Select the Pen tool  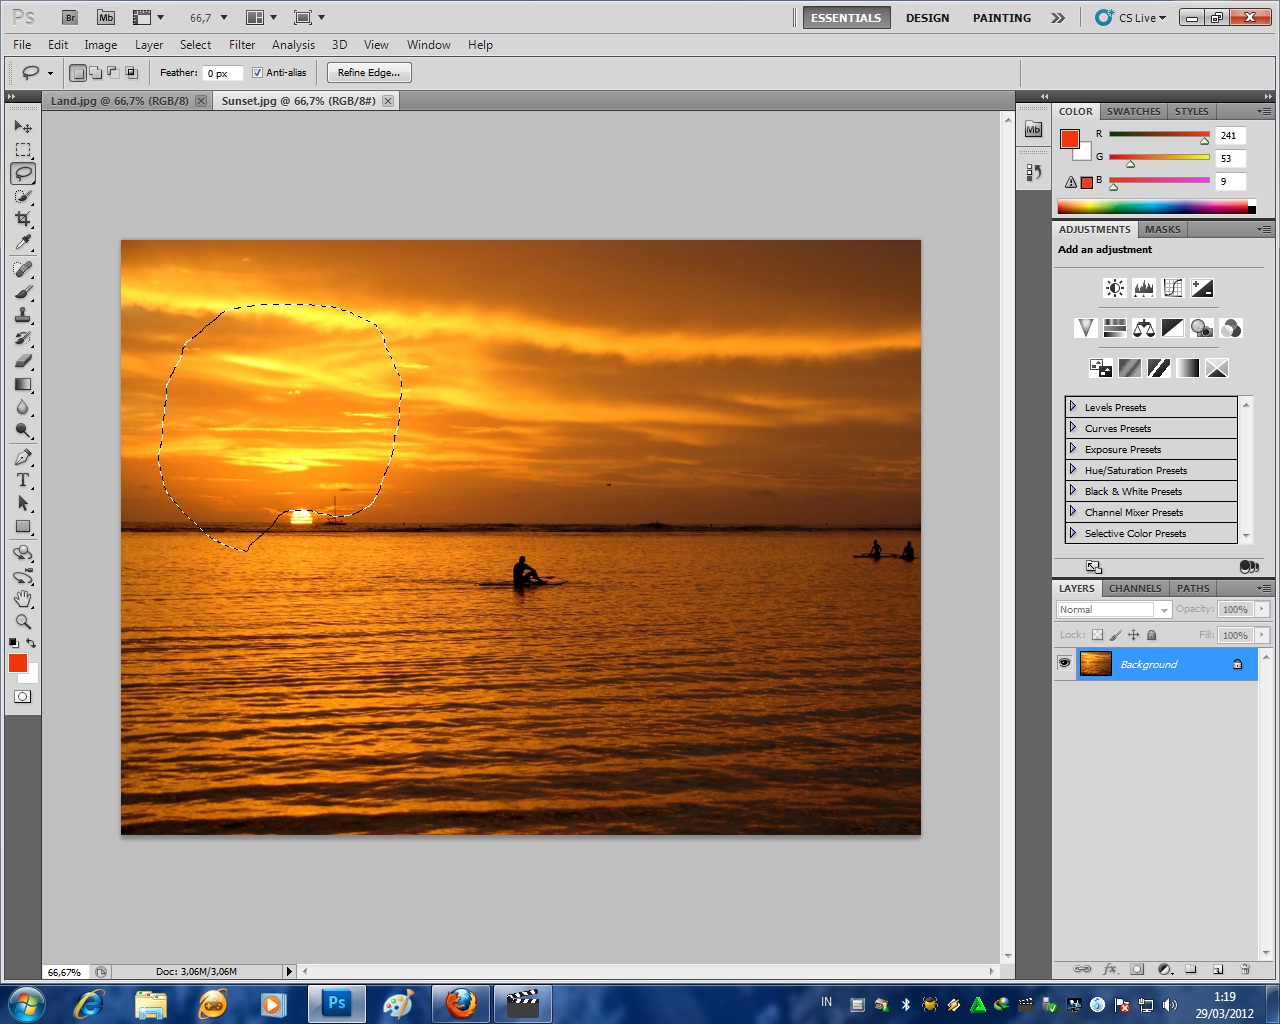point(23,457)
